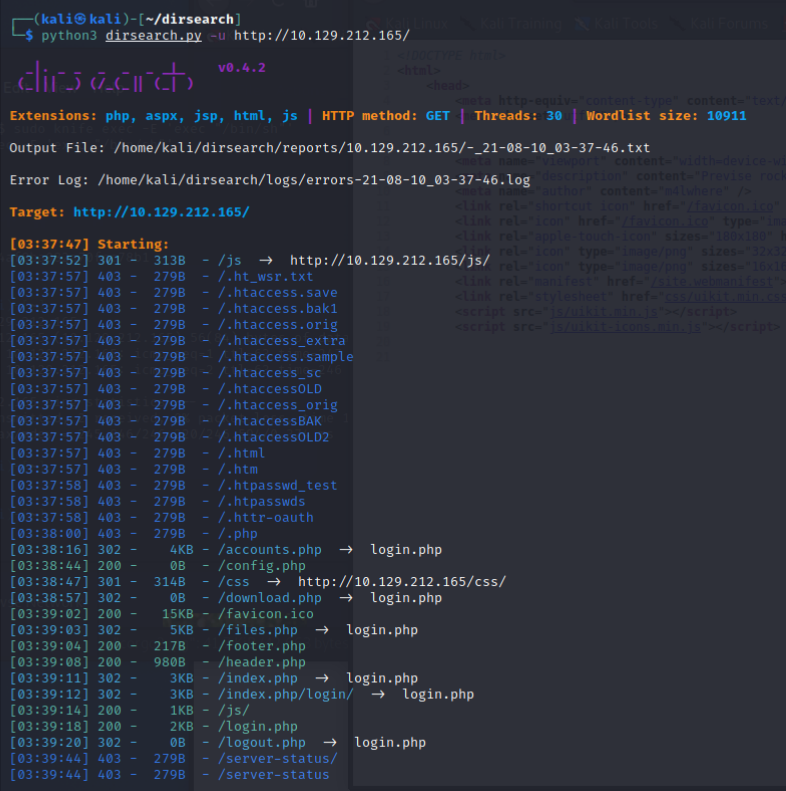Click the Output File report path
786x791 pixels.
pos(383,147)
